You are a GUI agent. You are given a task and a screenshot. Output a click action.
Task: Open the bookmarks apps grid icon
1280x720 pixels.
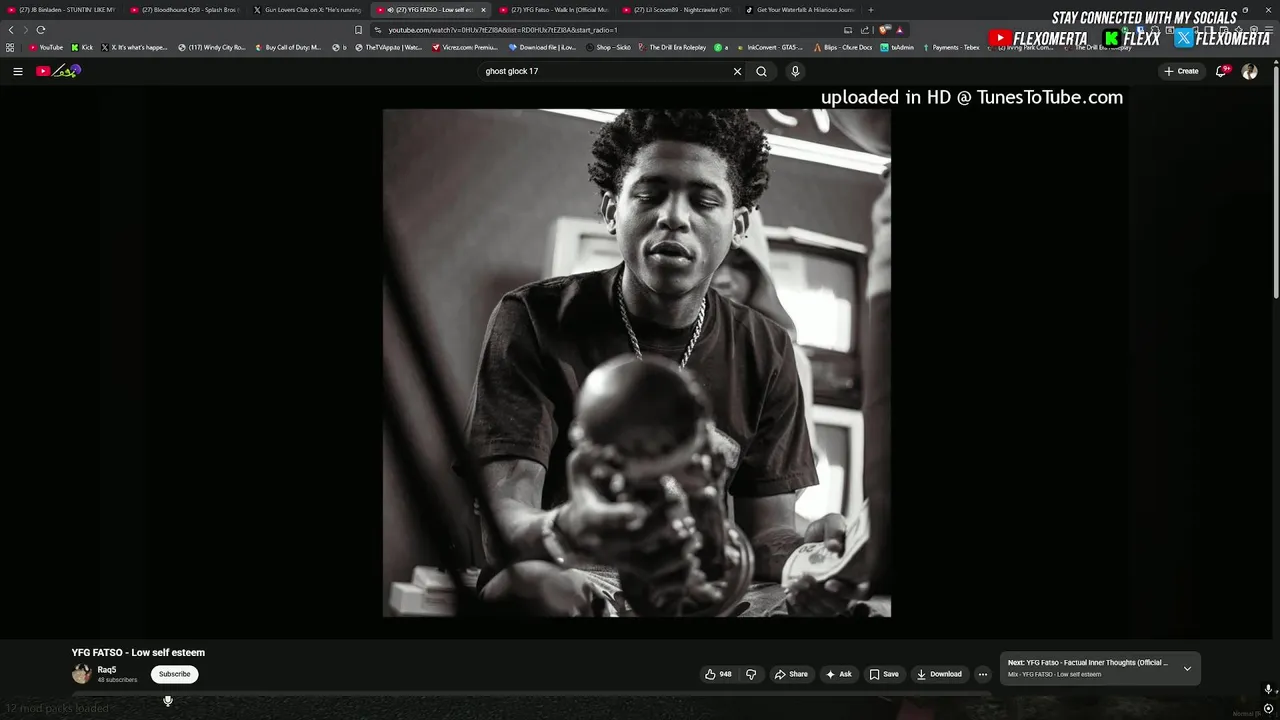coord(10,47)
